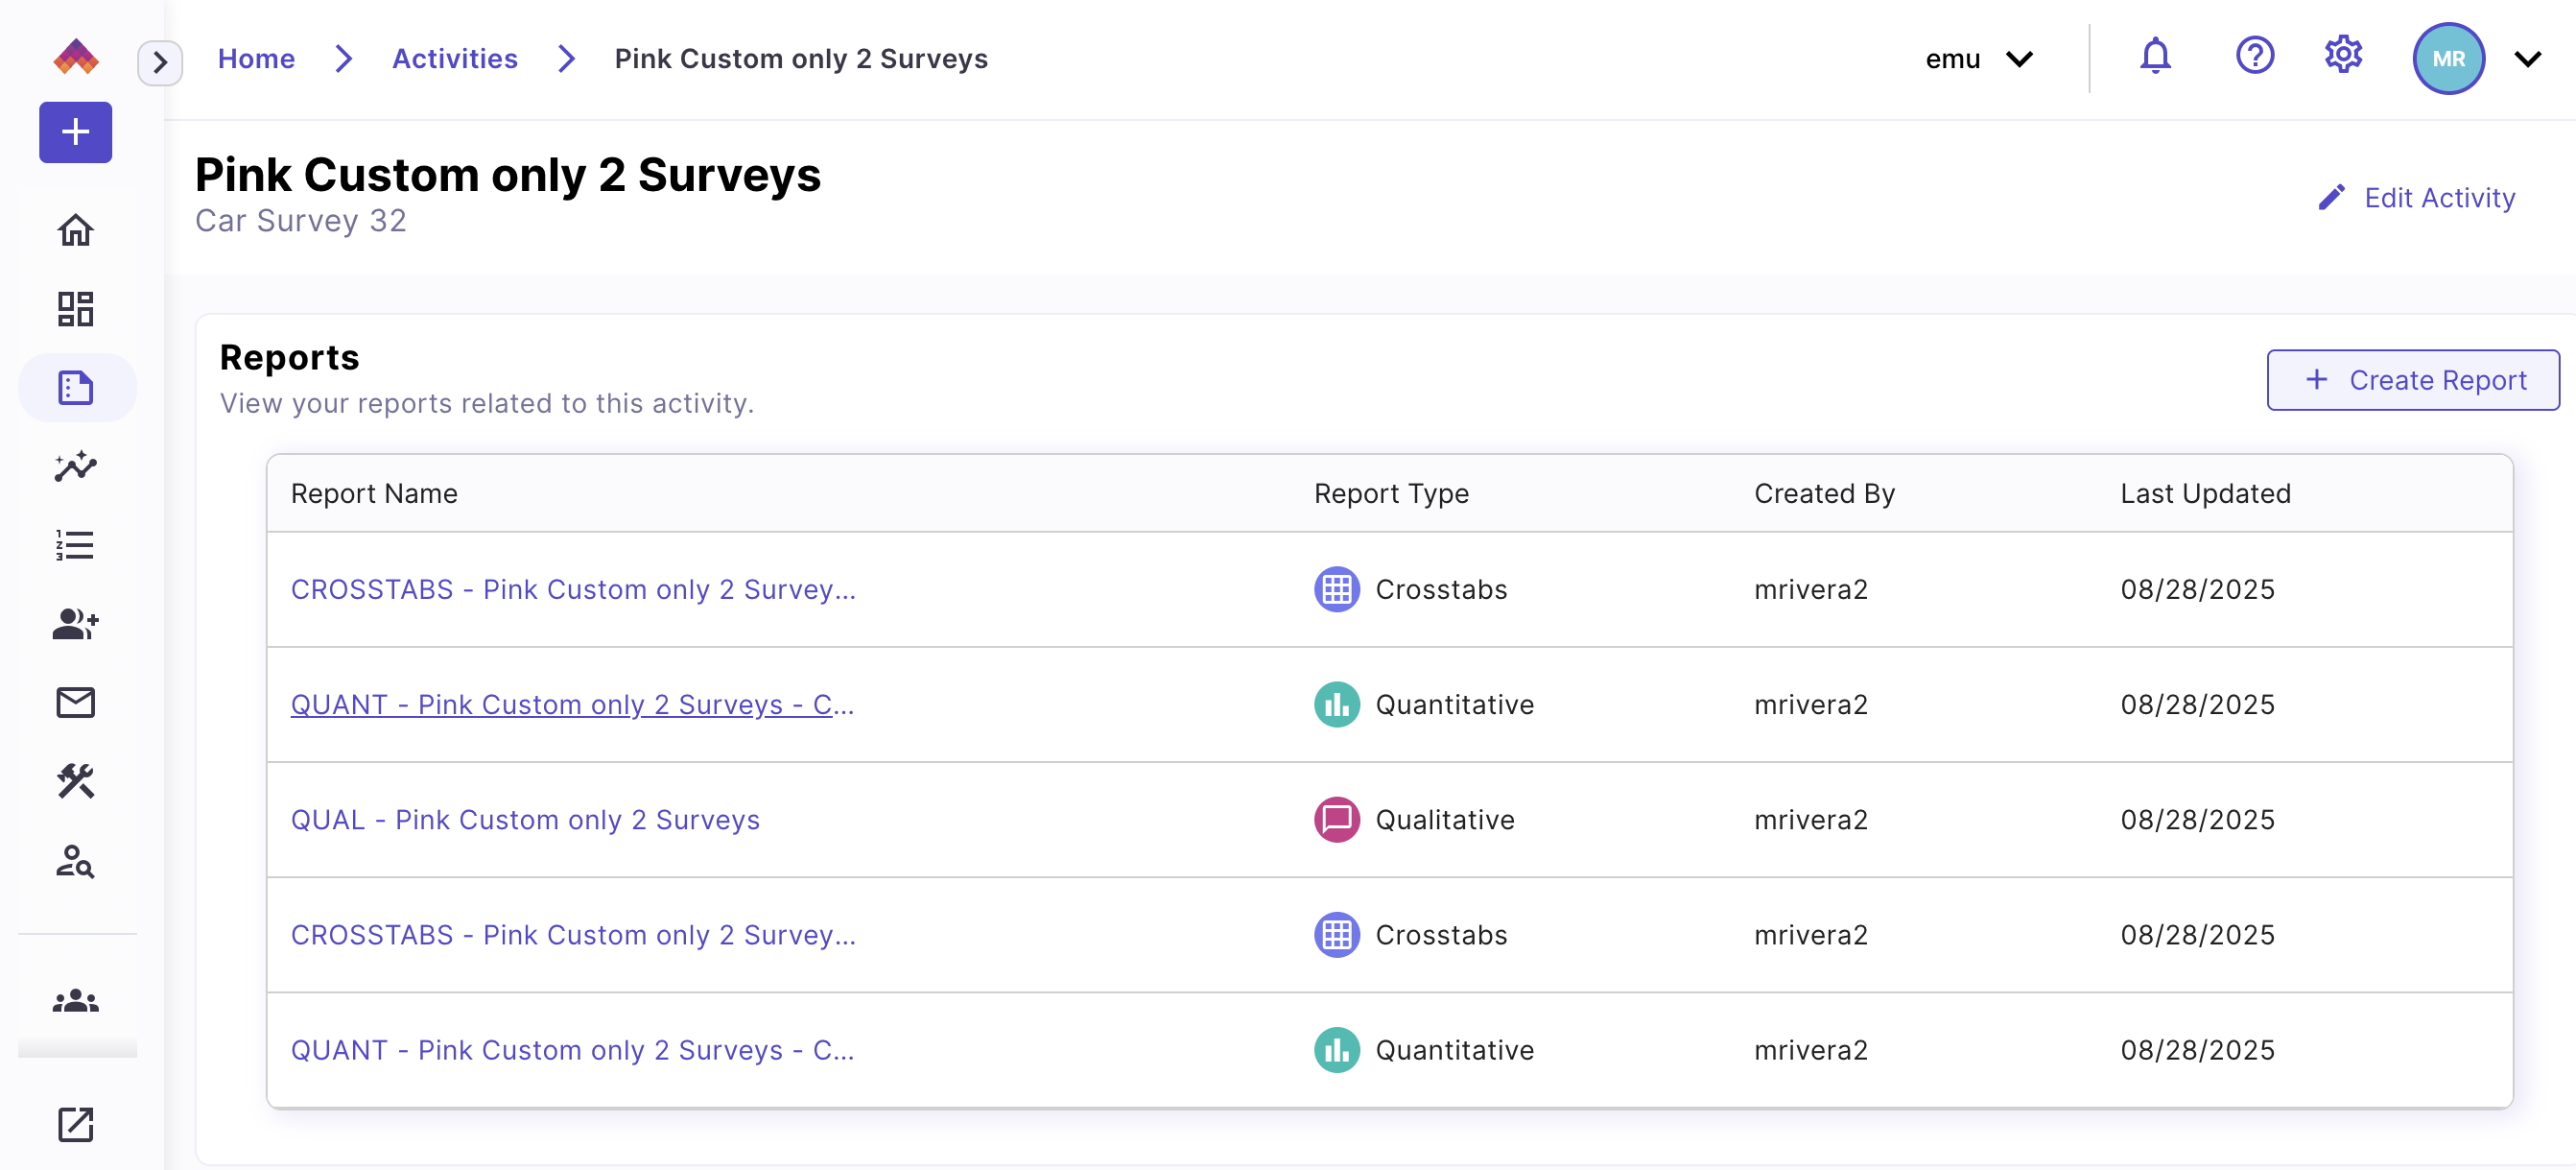The width and height of the screenshot is (2576, 1170).
Task: Open the tools section in sidebar
Action: coord(75,782)
